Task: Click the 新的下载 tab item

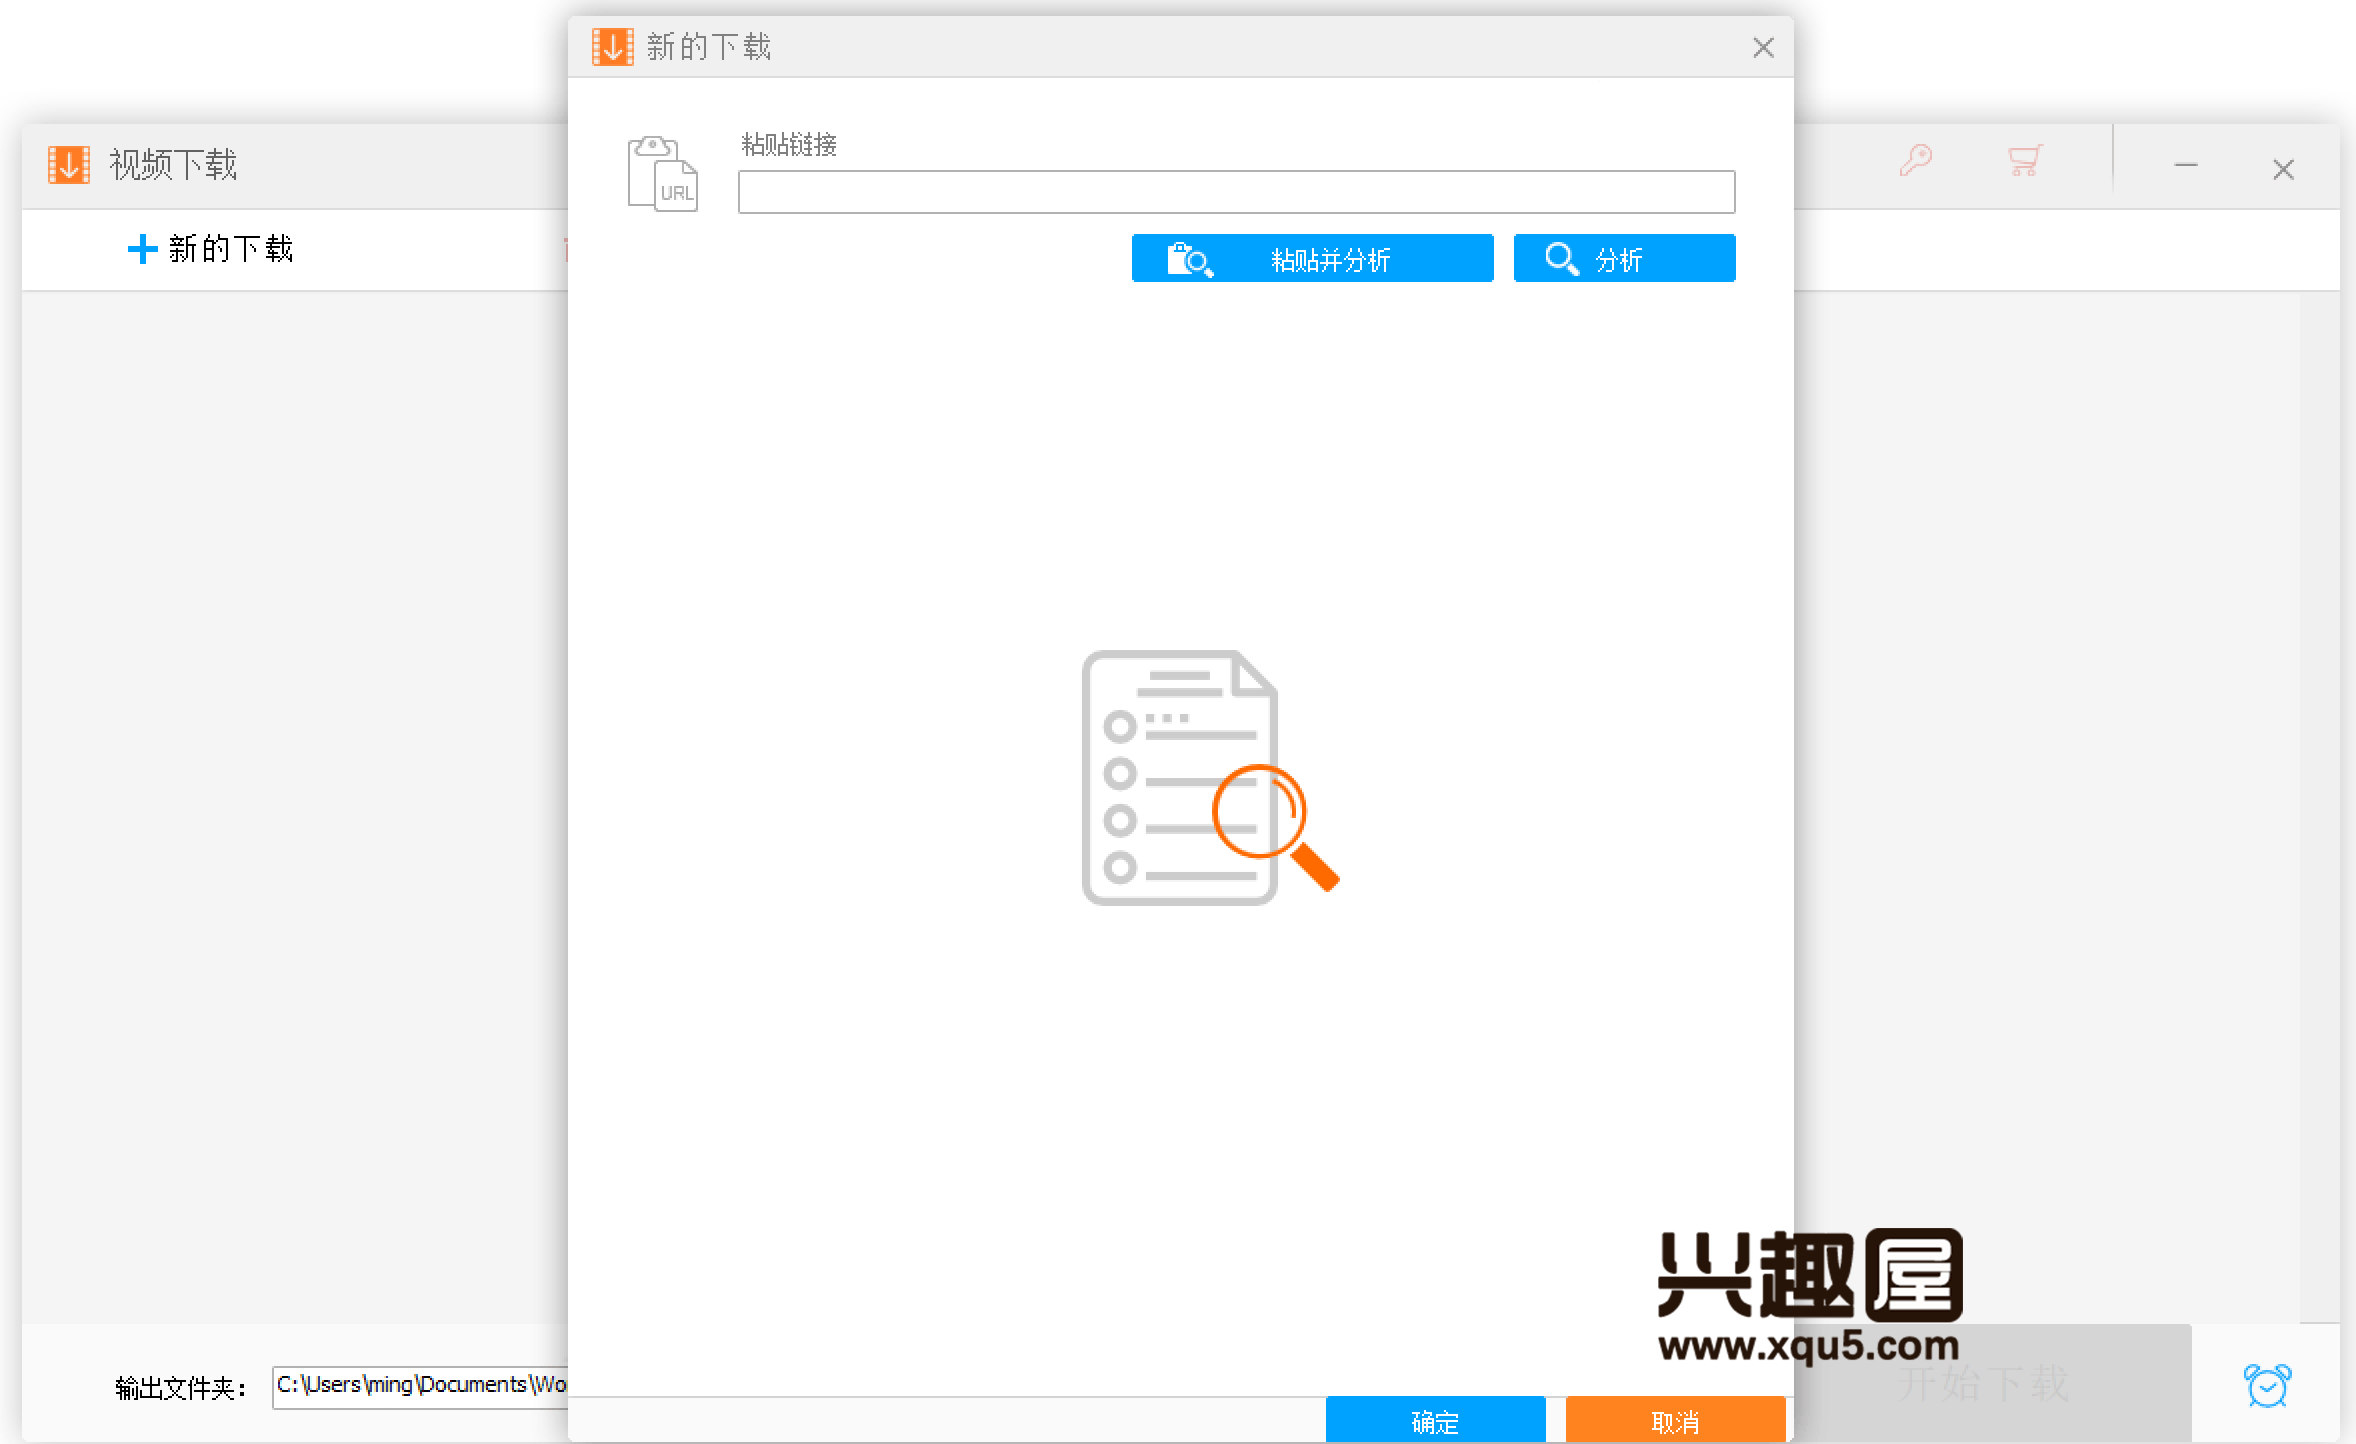Action: (x=210, y=249)
